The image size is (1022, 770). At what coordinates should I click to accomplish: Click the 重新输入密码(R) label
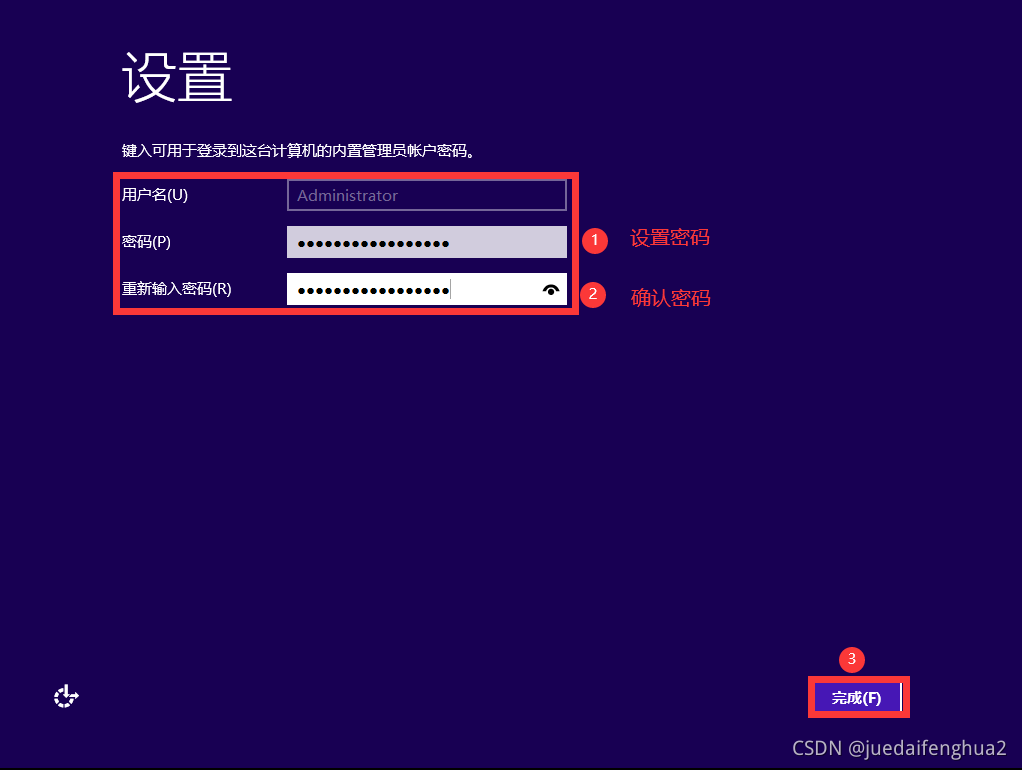pyautogui.click(x=177, y=289)
